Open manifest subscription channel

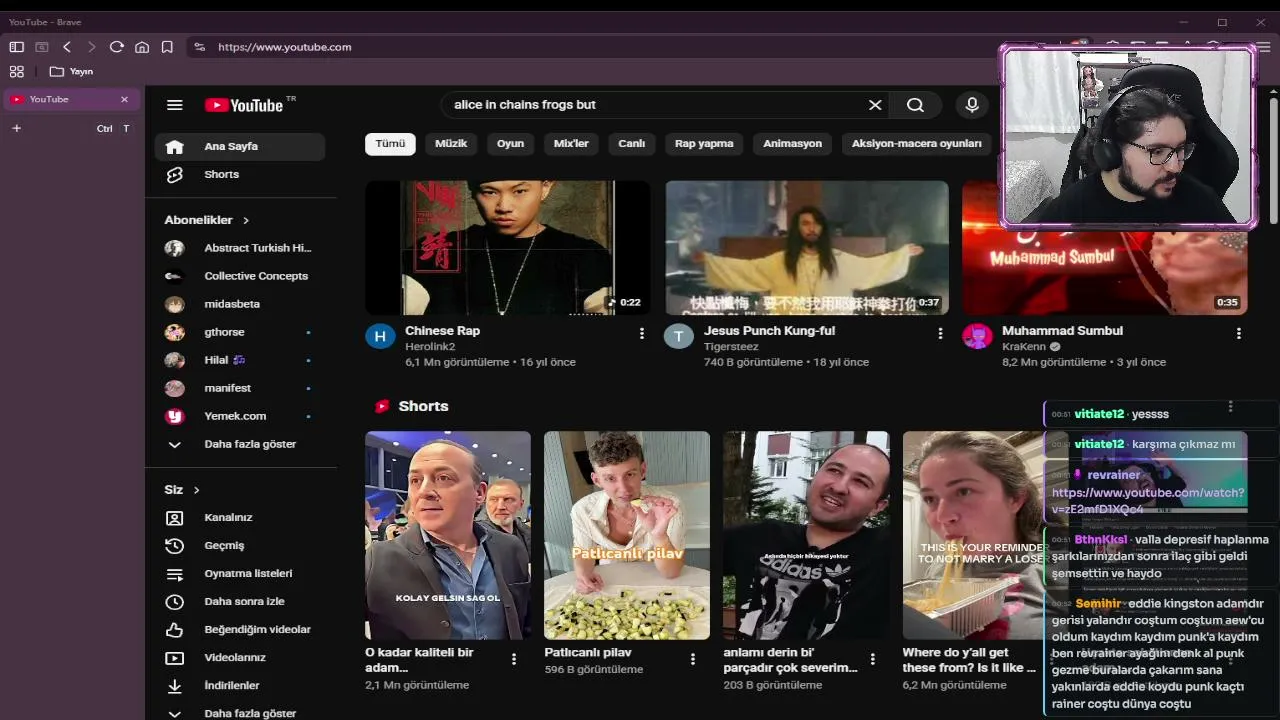[240, 388]
